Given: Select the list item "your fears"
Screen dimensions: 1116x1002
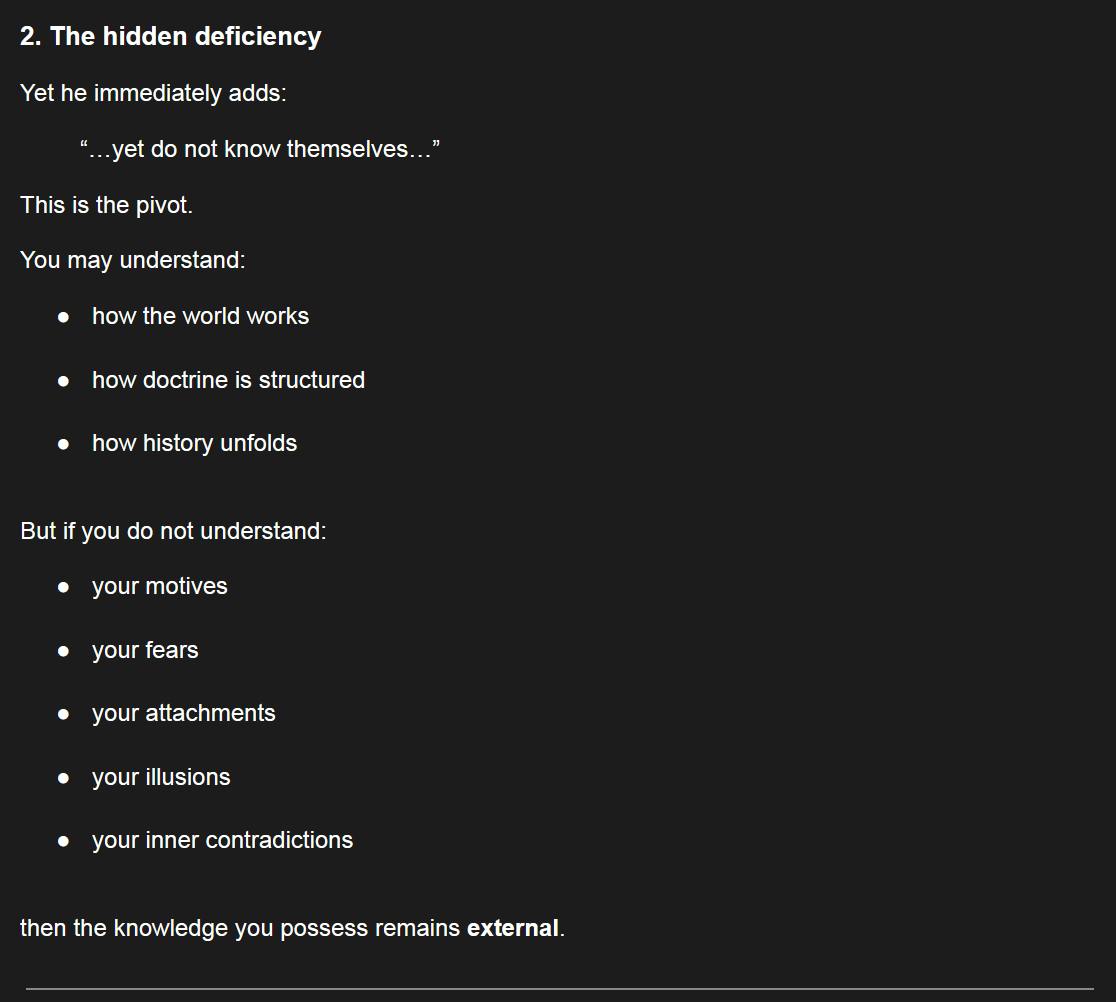Looking at the screenshot, I should tap(145, 650).
